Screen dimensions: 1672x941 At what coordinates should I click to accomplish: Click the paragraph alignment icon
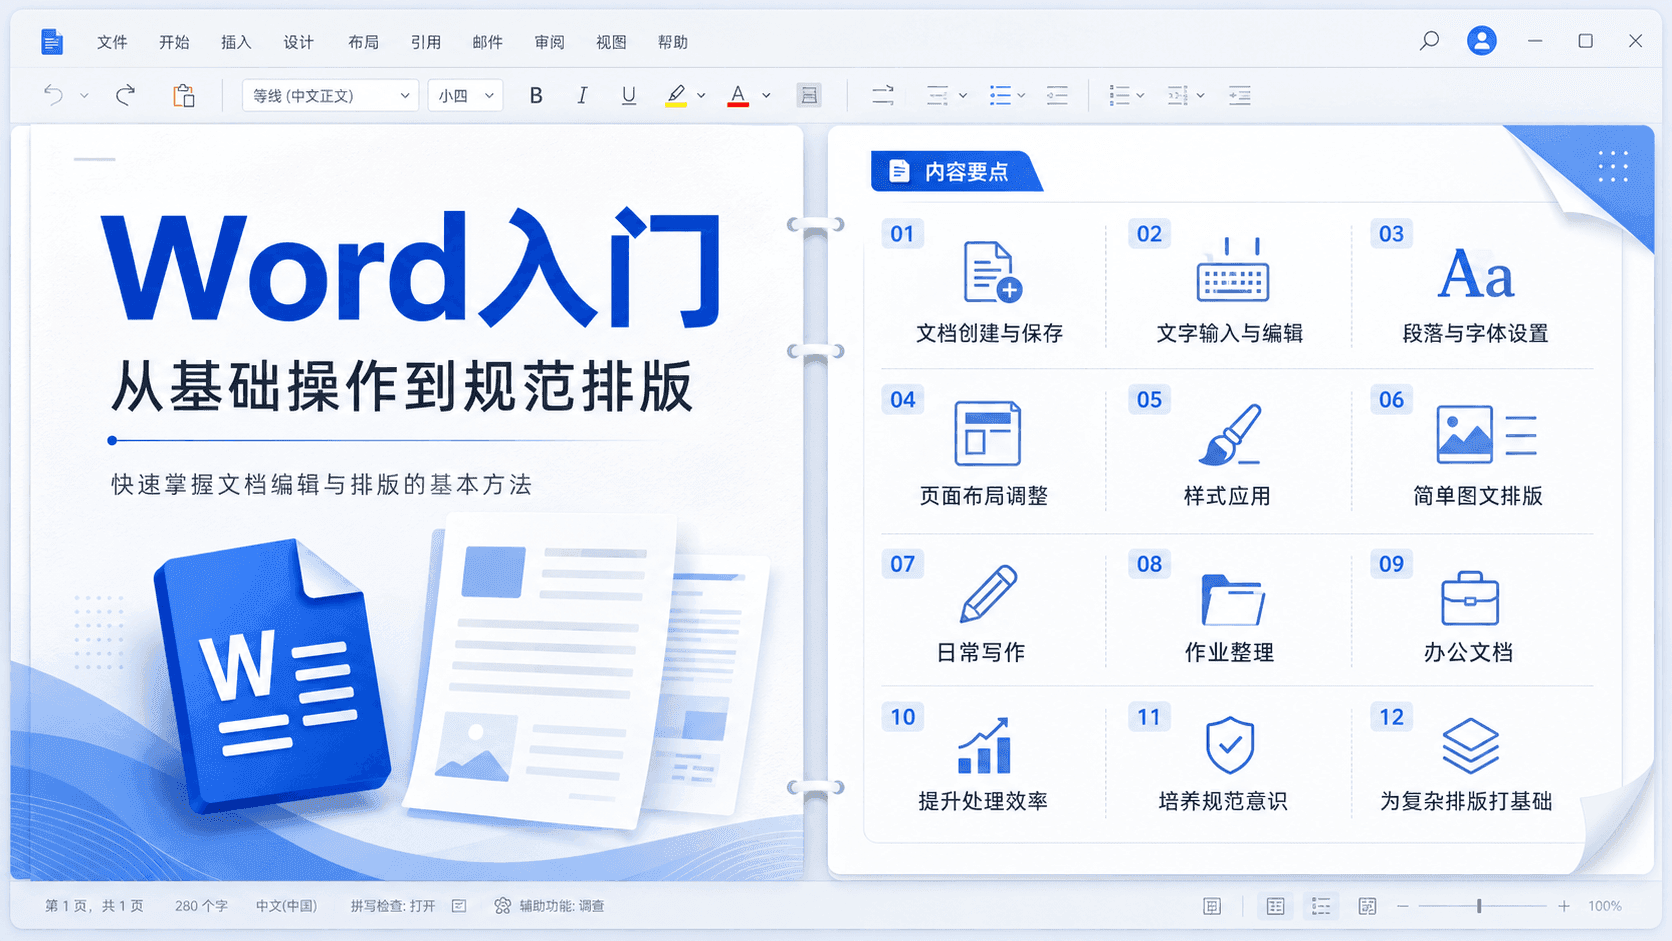pos(937,95)
